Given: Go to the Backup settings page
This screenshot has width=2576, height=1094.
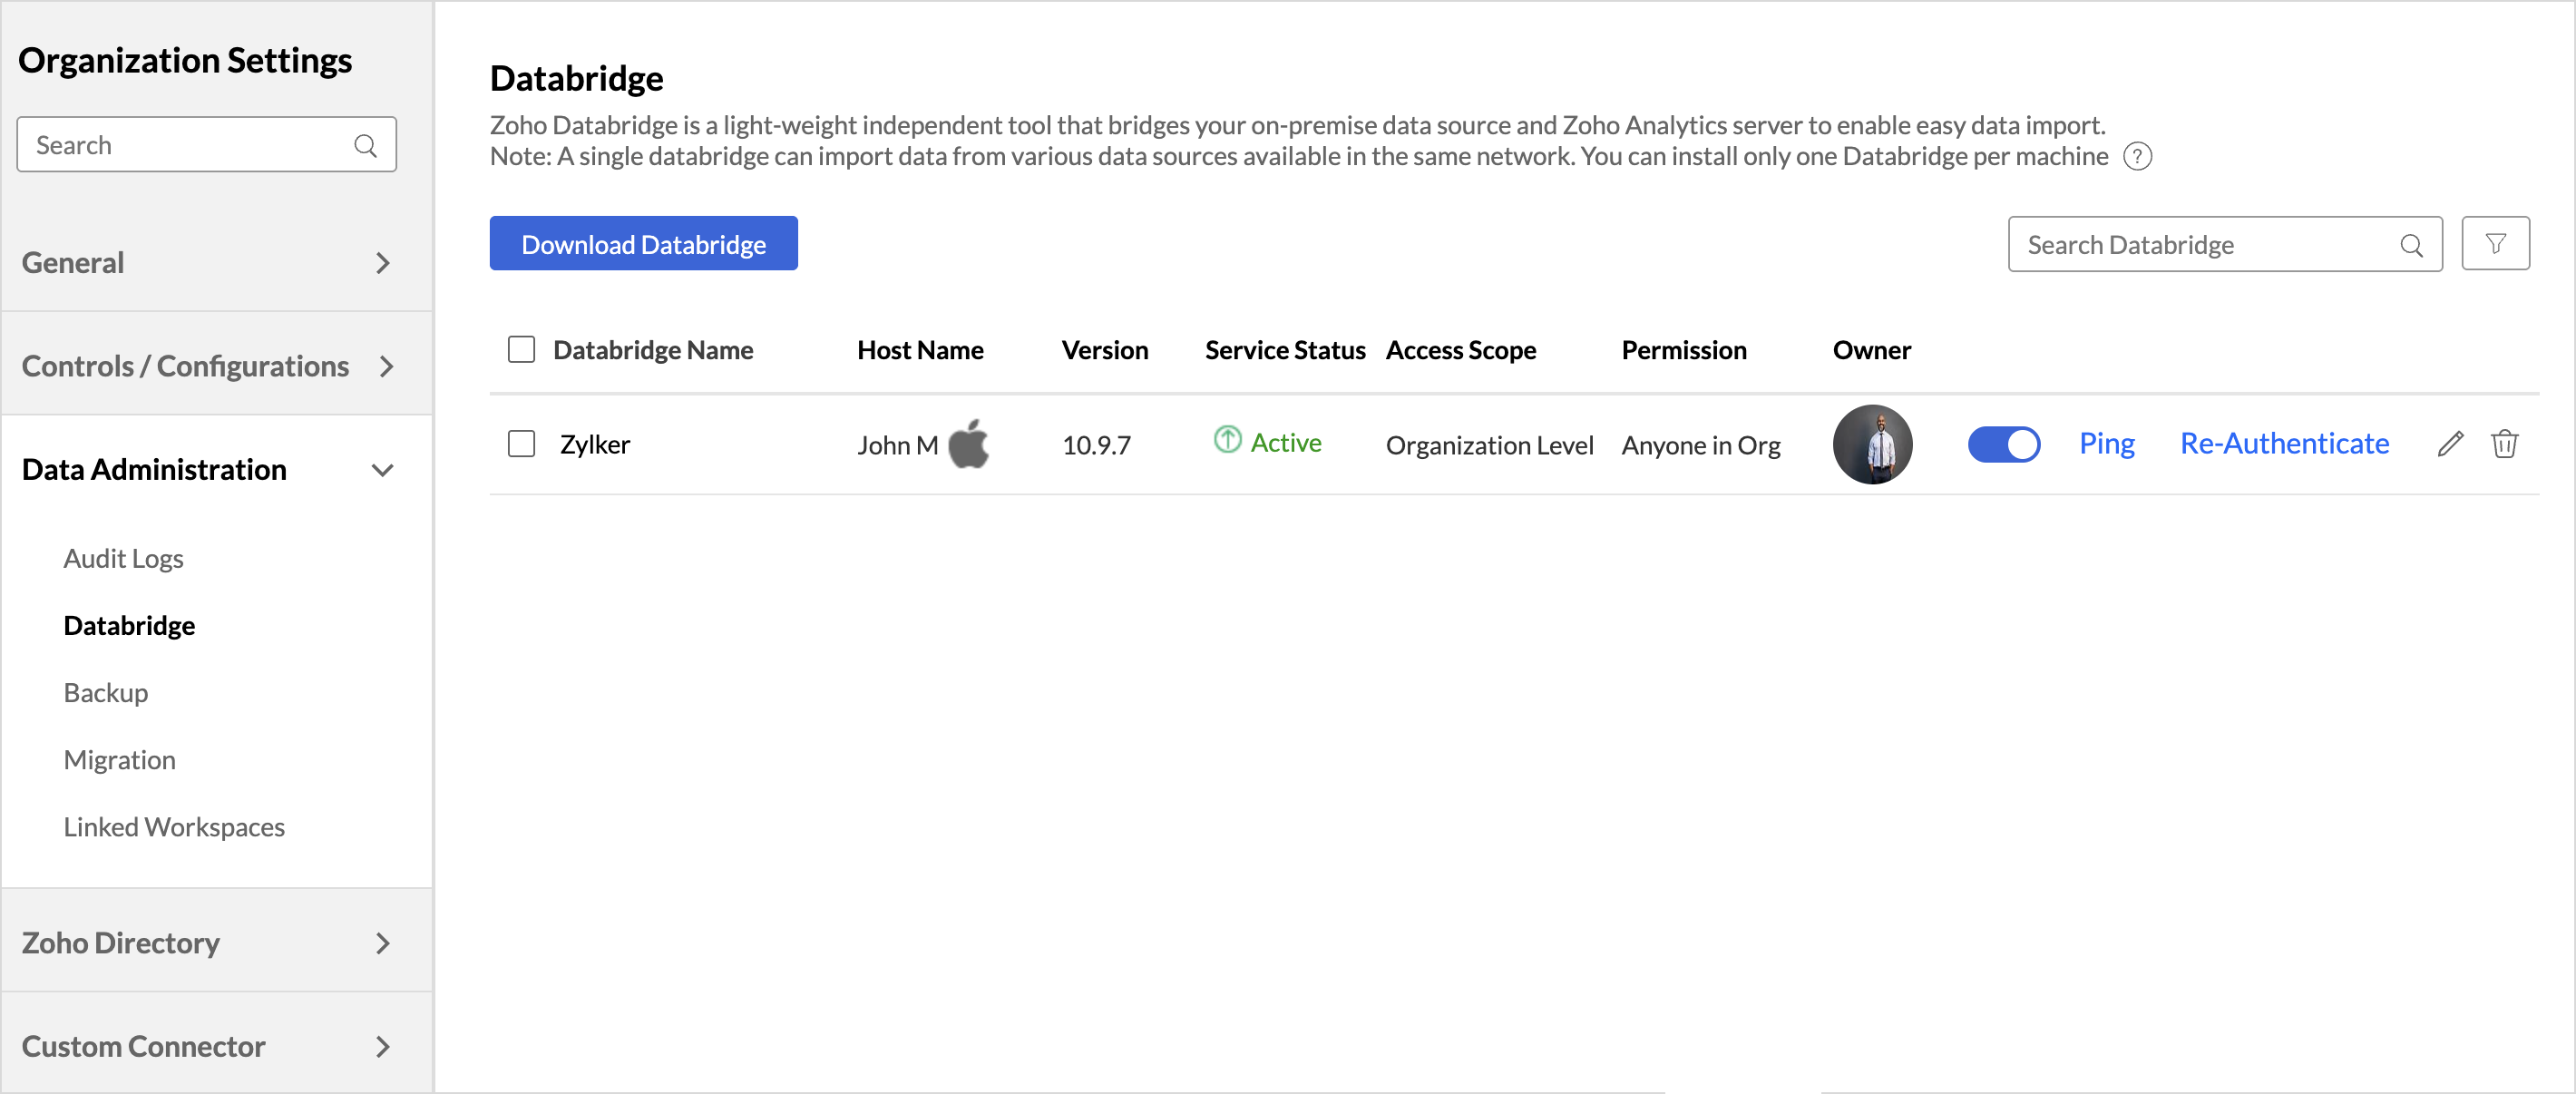Looking at the screenshot, I should [x=105, y=692].
